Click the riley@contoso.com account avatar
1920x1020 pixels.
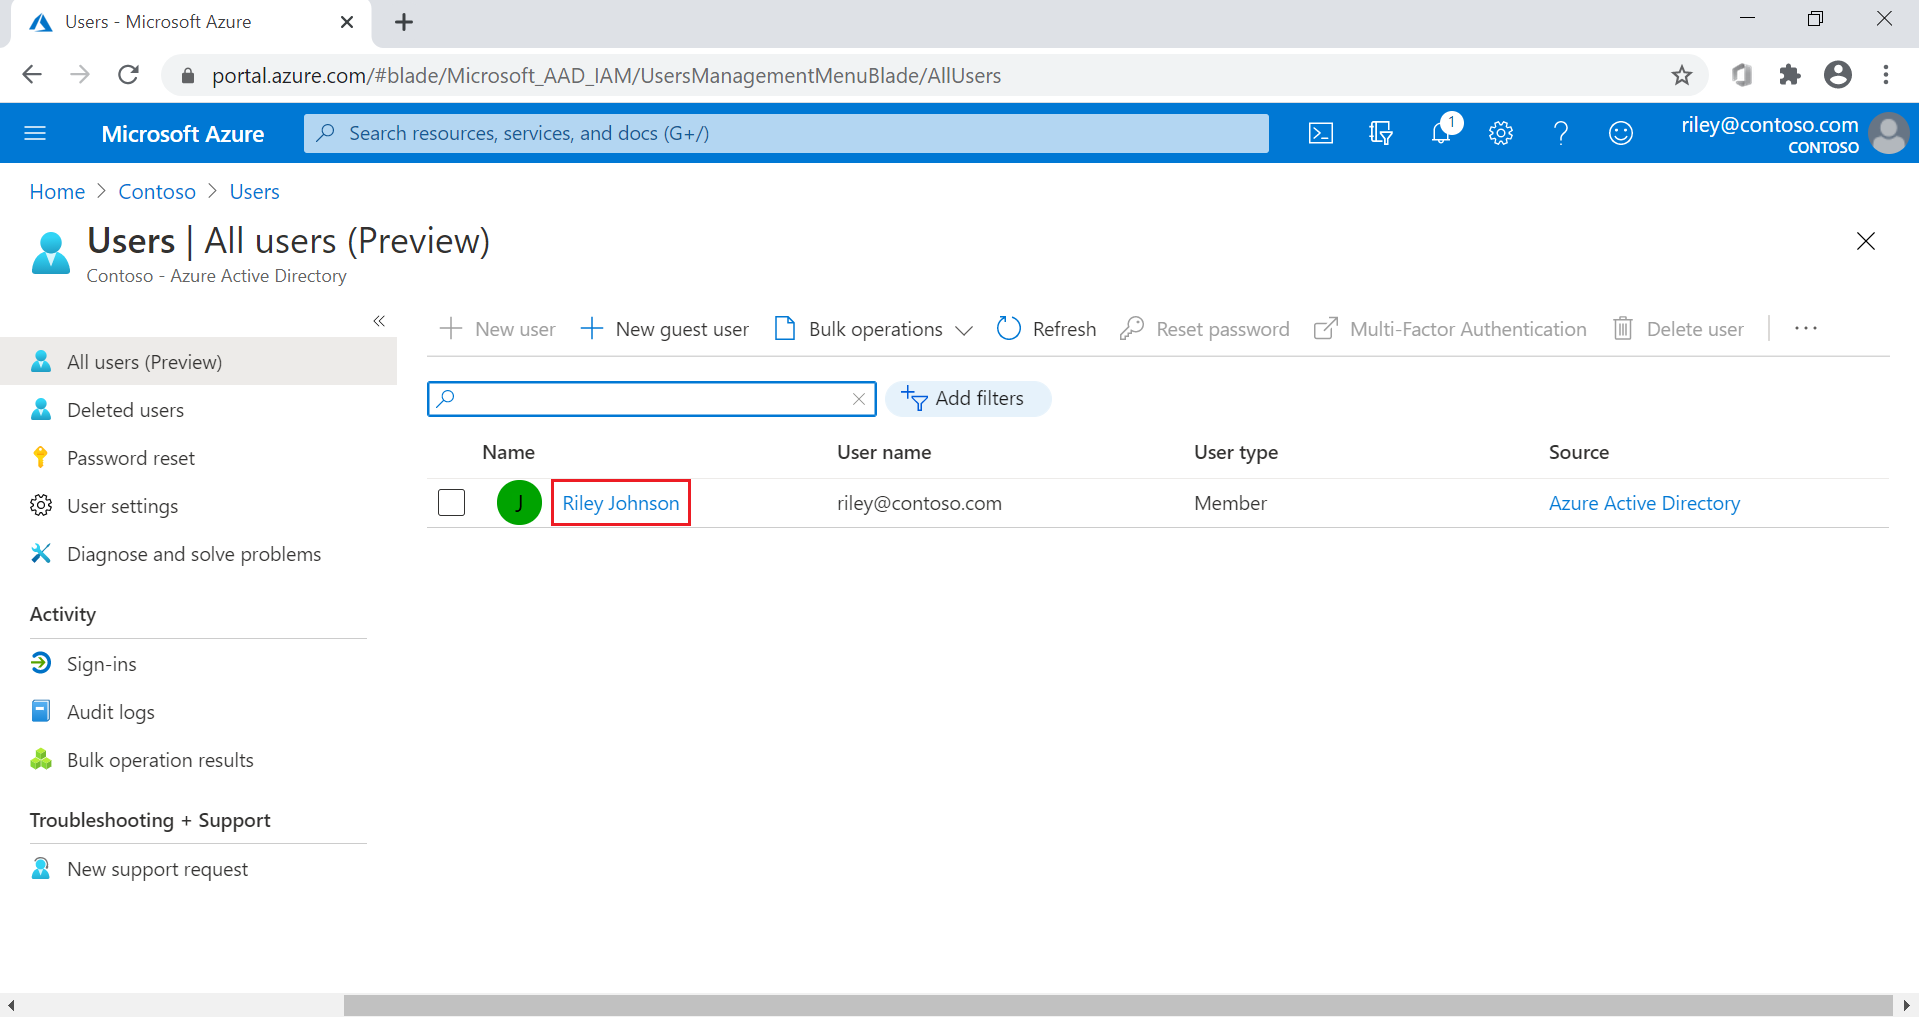tap(1888, 134)
